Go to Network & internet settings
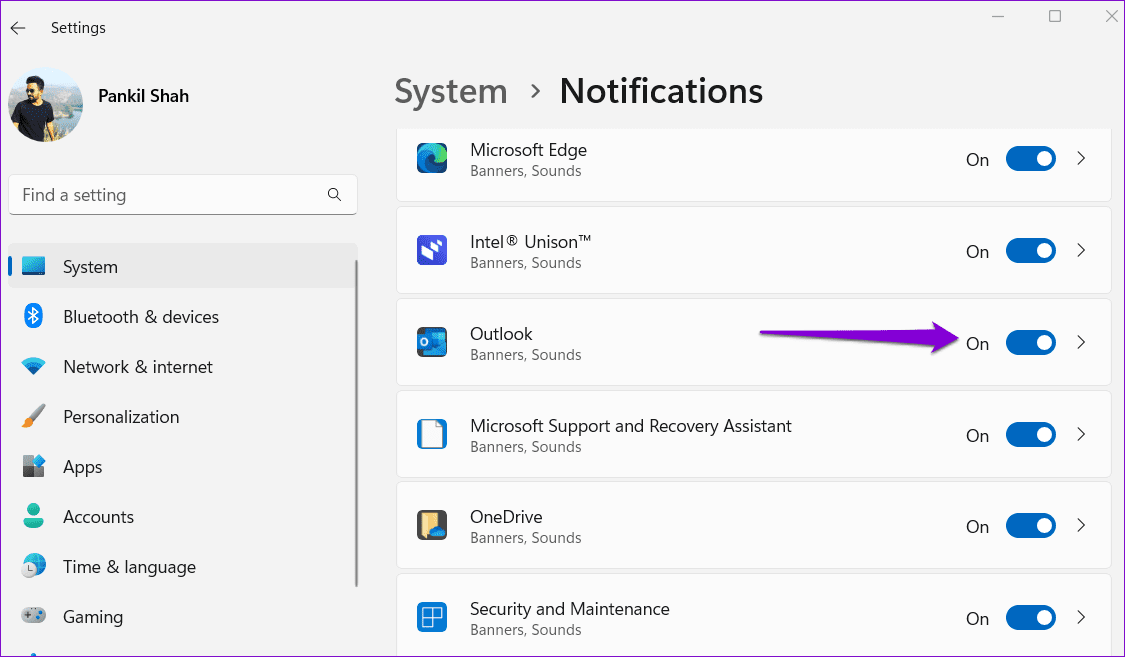The width and height of the screenshot is (1125, 657). [182, 367]
